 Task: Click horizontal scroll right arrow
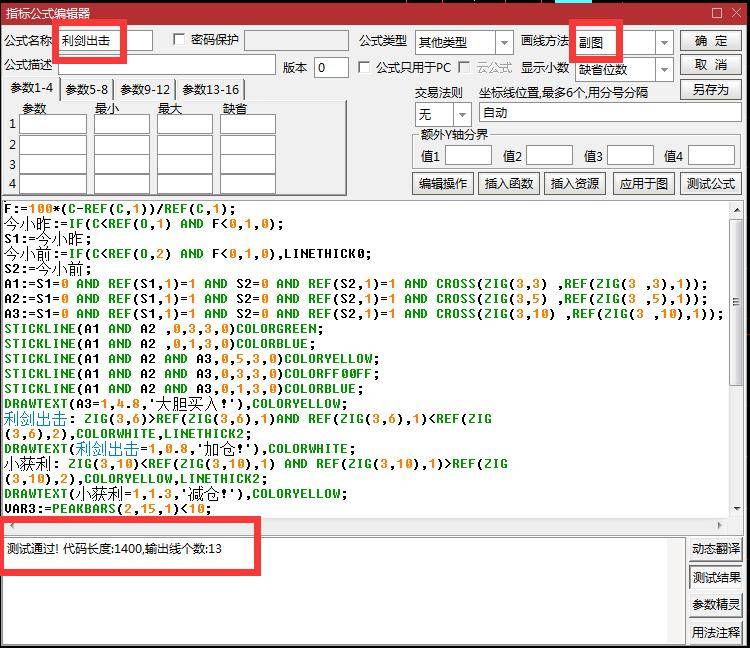[720, 526]
